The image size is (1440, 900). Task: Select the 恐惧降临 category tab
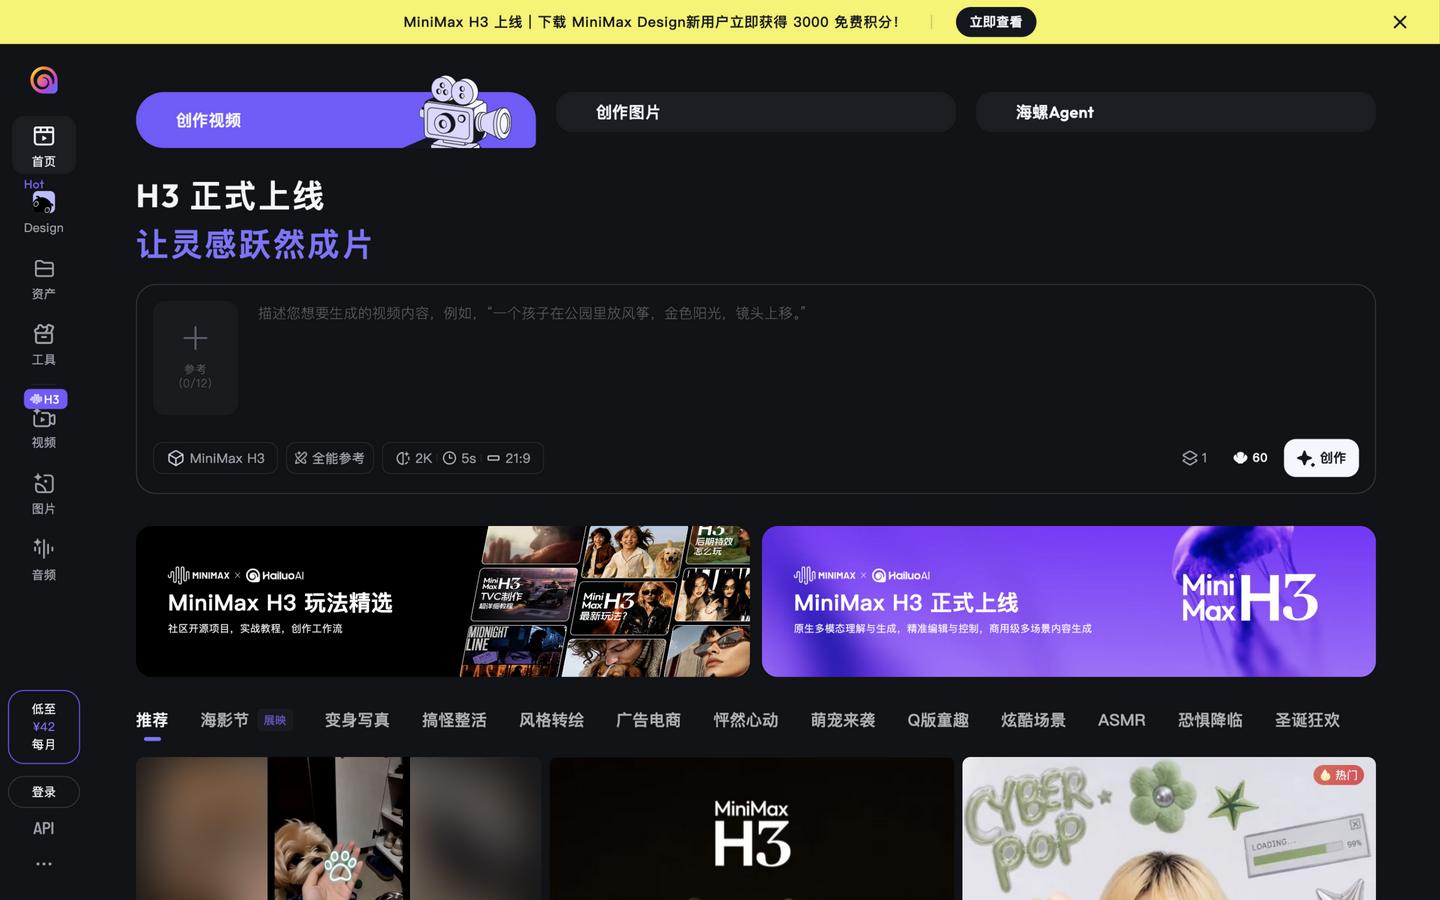(1210, 720)
